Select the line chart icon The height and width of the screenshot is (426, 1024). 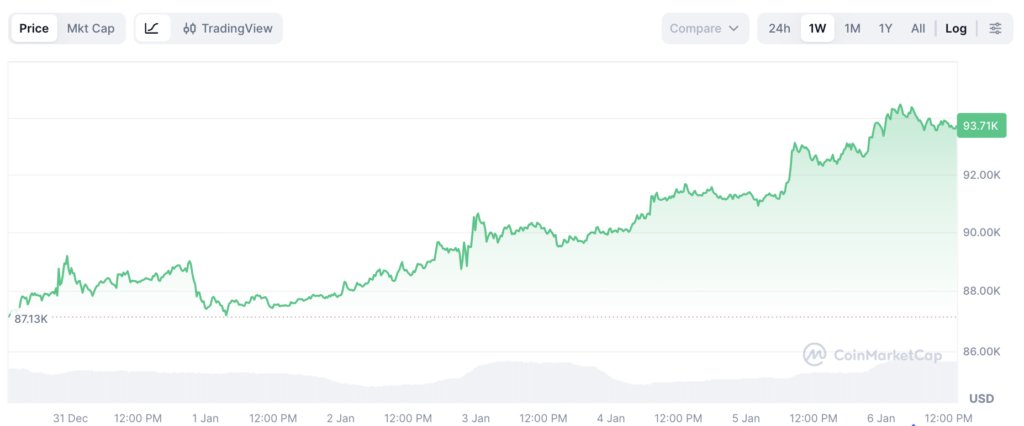point(151,28)
